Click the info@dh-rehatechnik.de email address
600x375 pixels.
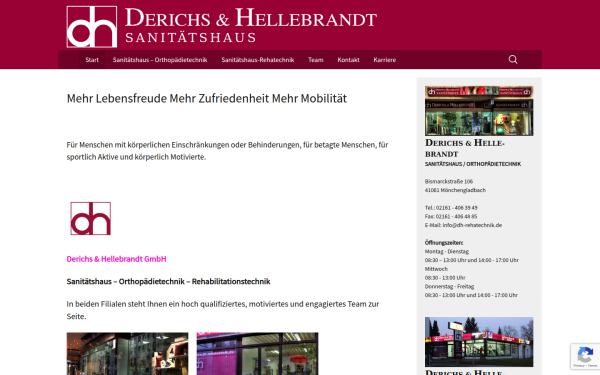(x=472, y=225)
